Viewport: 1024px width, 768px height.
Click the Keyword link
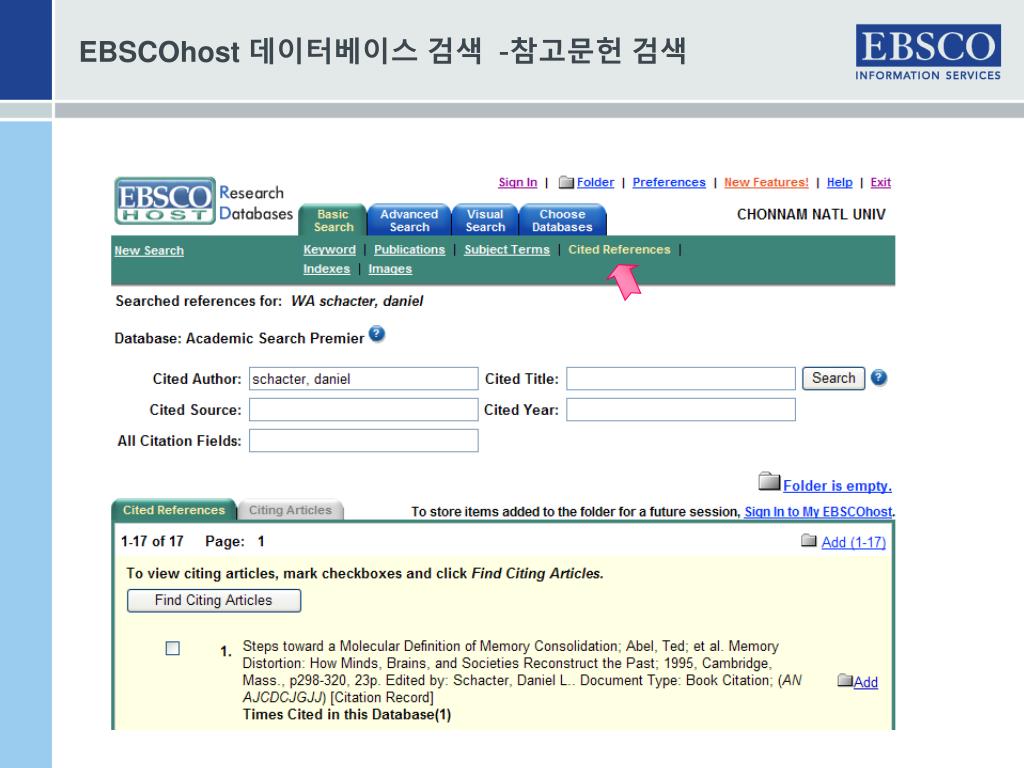(x=330, y=249)
